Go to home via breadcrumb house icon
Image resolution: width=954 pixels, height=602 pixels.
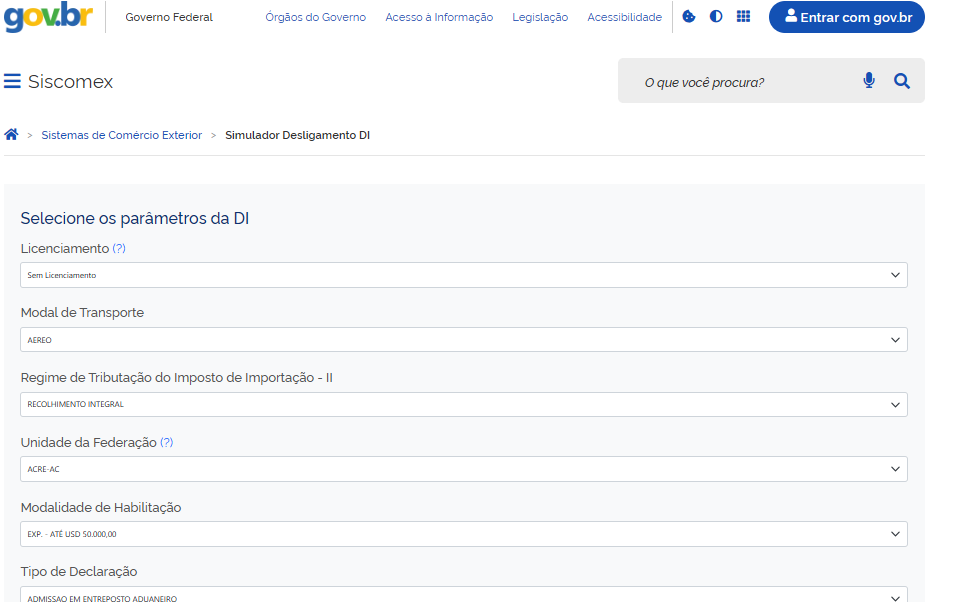pyautogui.click(x=12, y=135)
